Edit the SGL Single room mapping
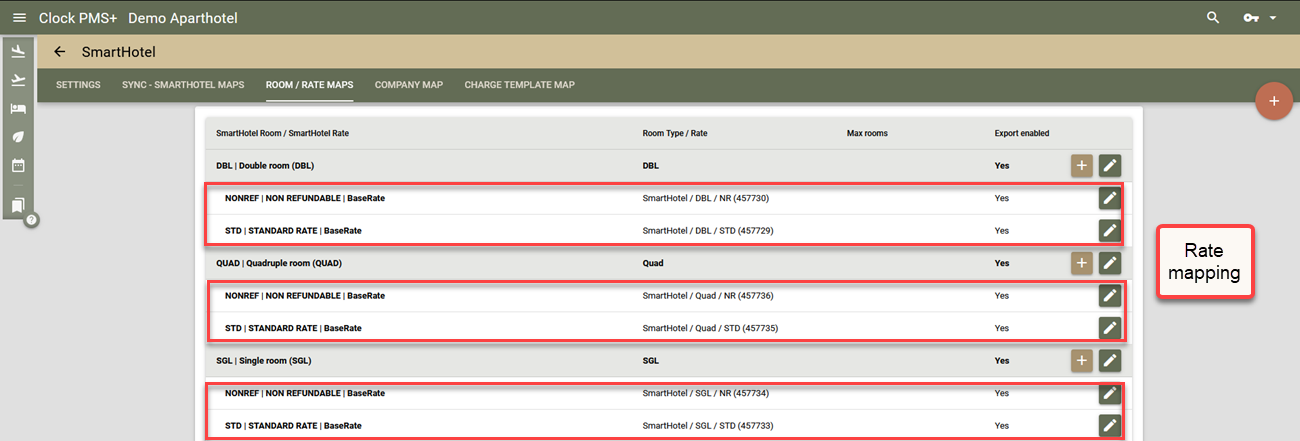This screenshot has width=1300, height=441. [x=1109, y=360]
